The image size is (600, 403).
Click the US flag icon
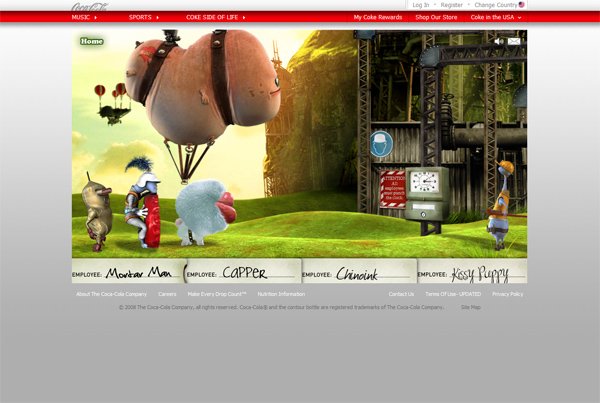coord(522,5)
